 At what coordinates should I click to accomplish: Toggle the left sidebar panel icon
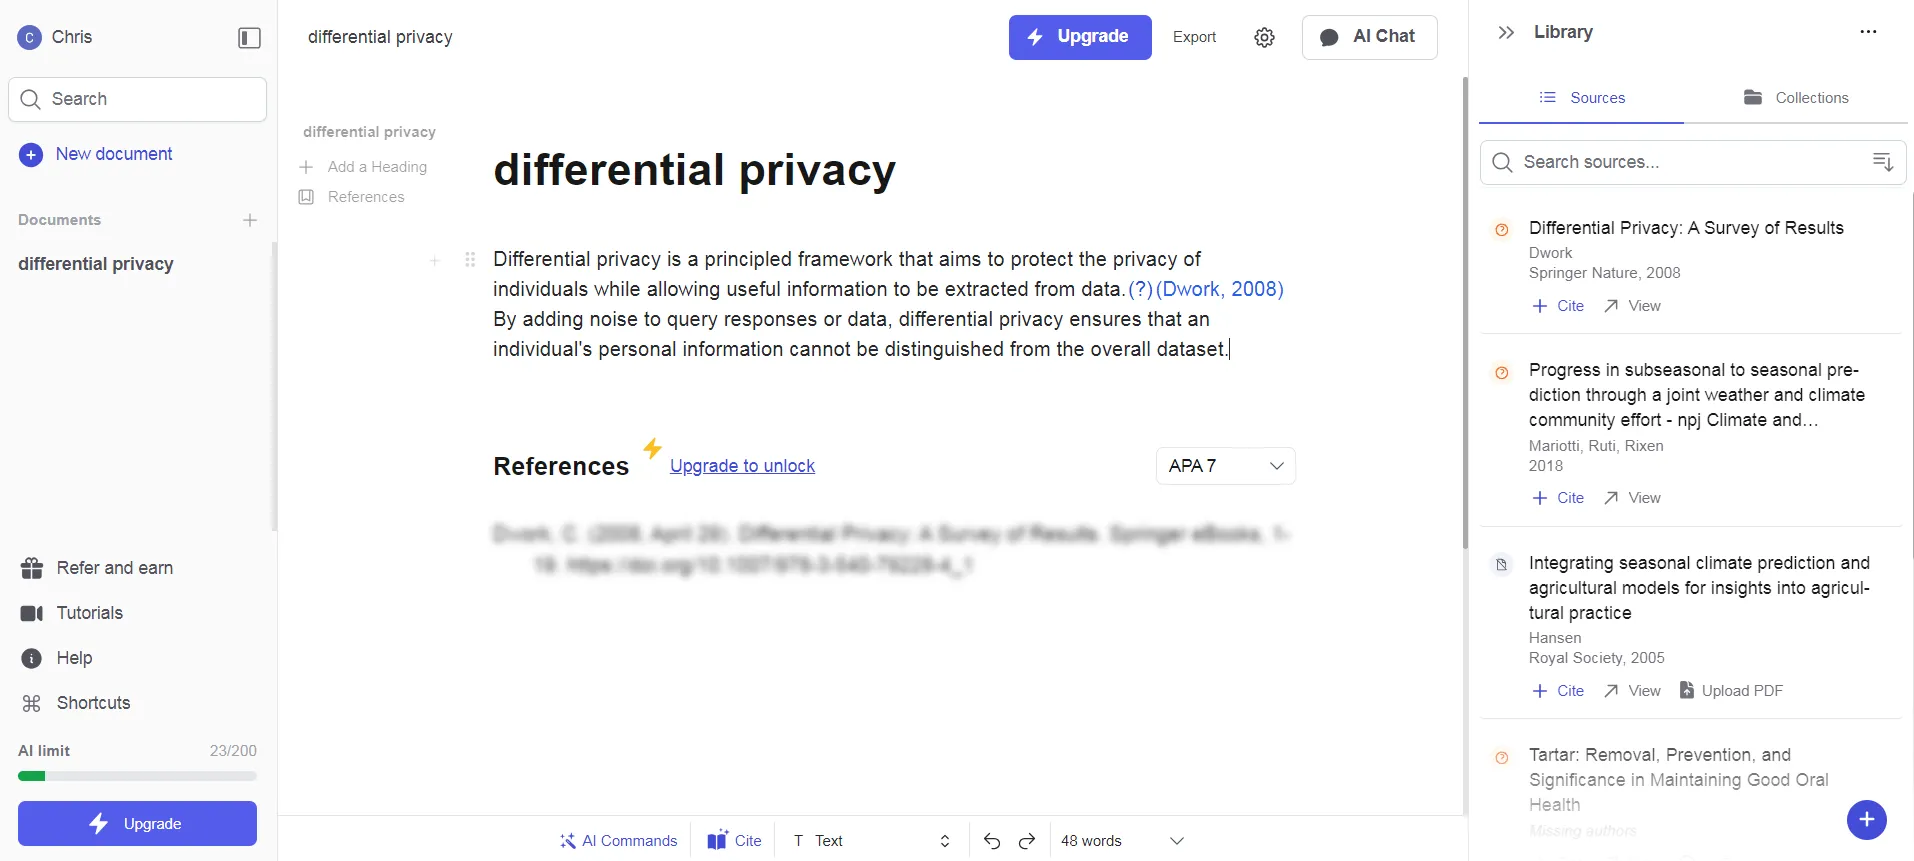pyautogui.click(x=249, y=38)
